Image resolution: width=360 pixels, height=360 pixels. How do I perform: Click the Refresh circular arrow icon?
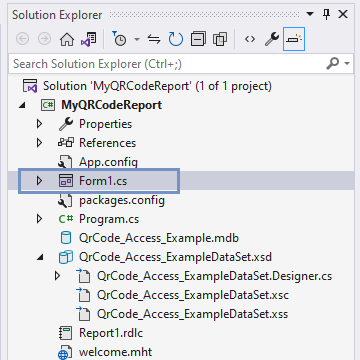pos(176,39)
